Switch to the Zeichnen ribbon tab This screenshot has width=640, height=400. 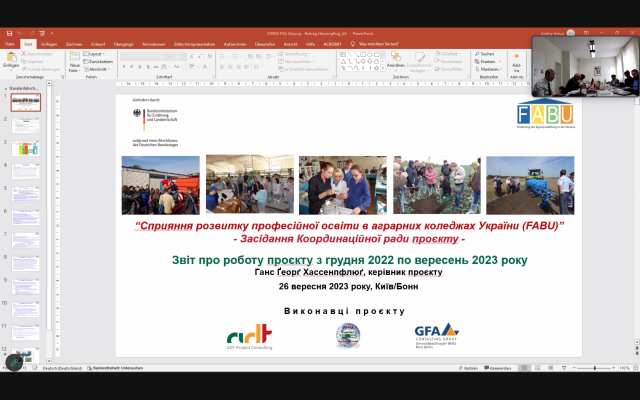pyautogui.click(x=74, y=44)
